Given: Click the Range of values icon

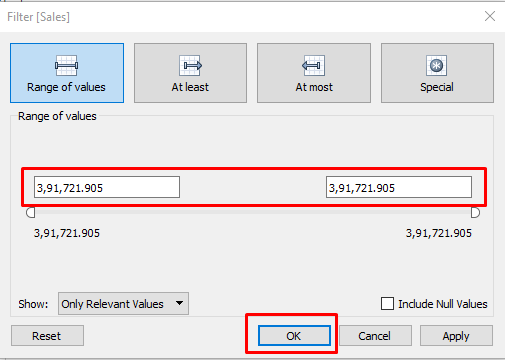Looking at the screenshot, I should pos(66,65).
